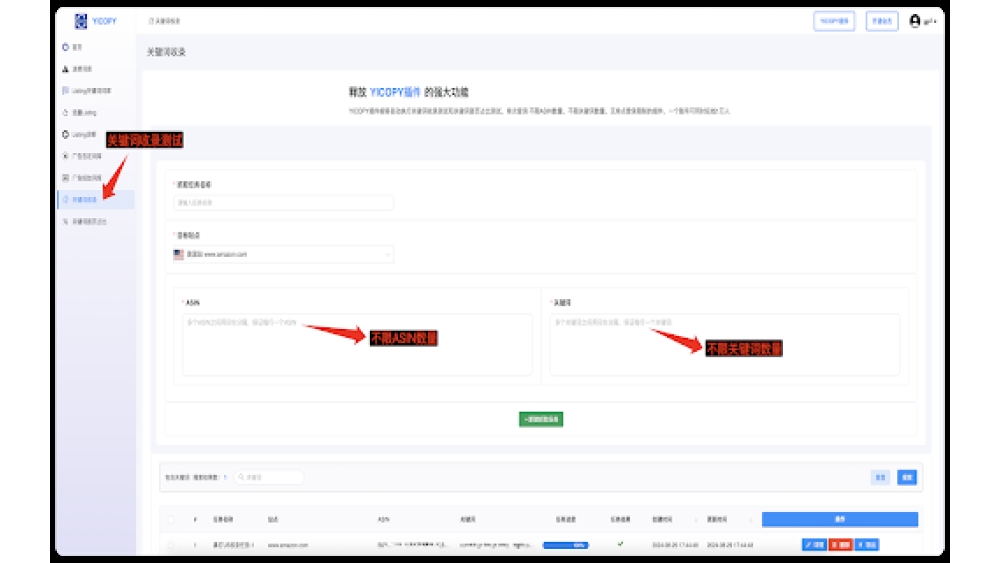The height and width of the screenshot is (563, 1000).
Task: Open the 批量 Listing sidebar item
Action: [x=79, y=113]
